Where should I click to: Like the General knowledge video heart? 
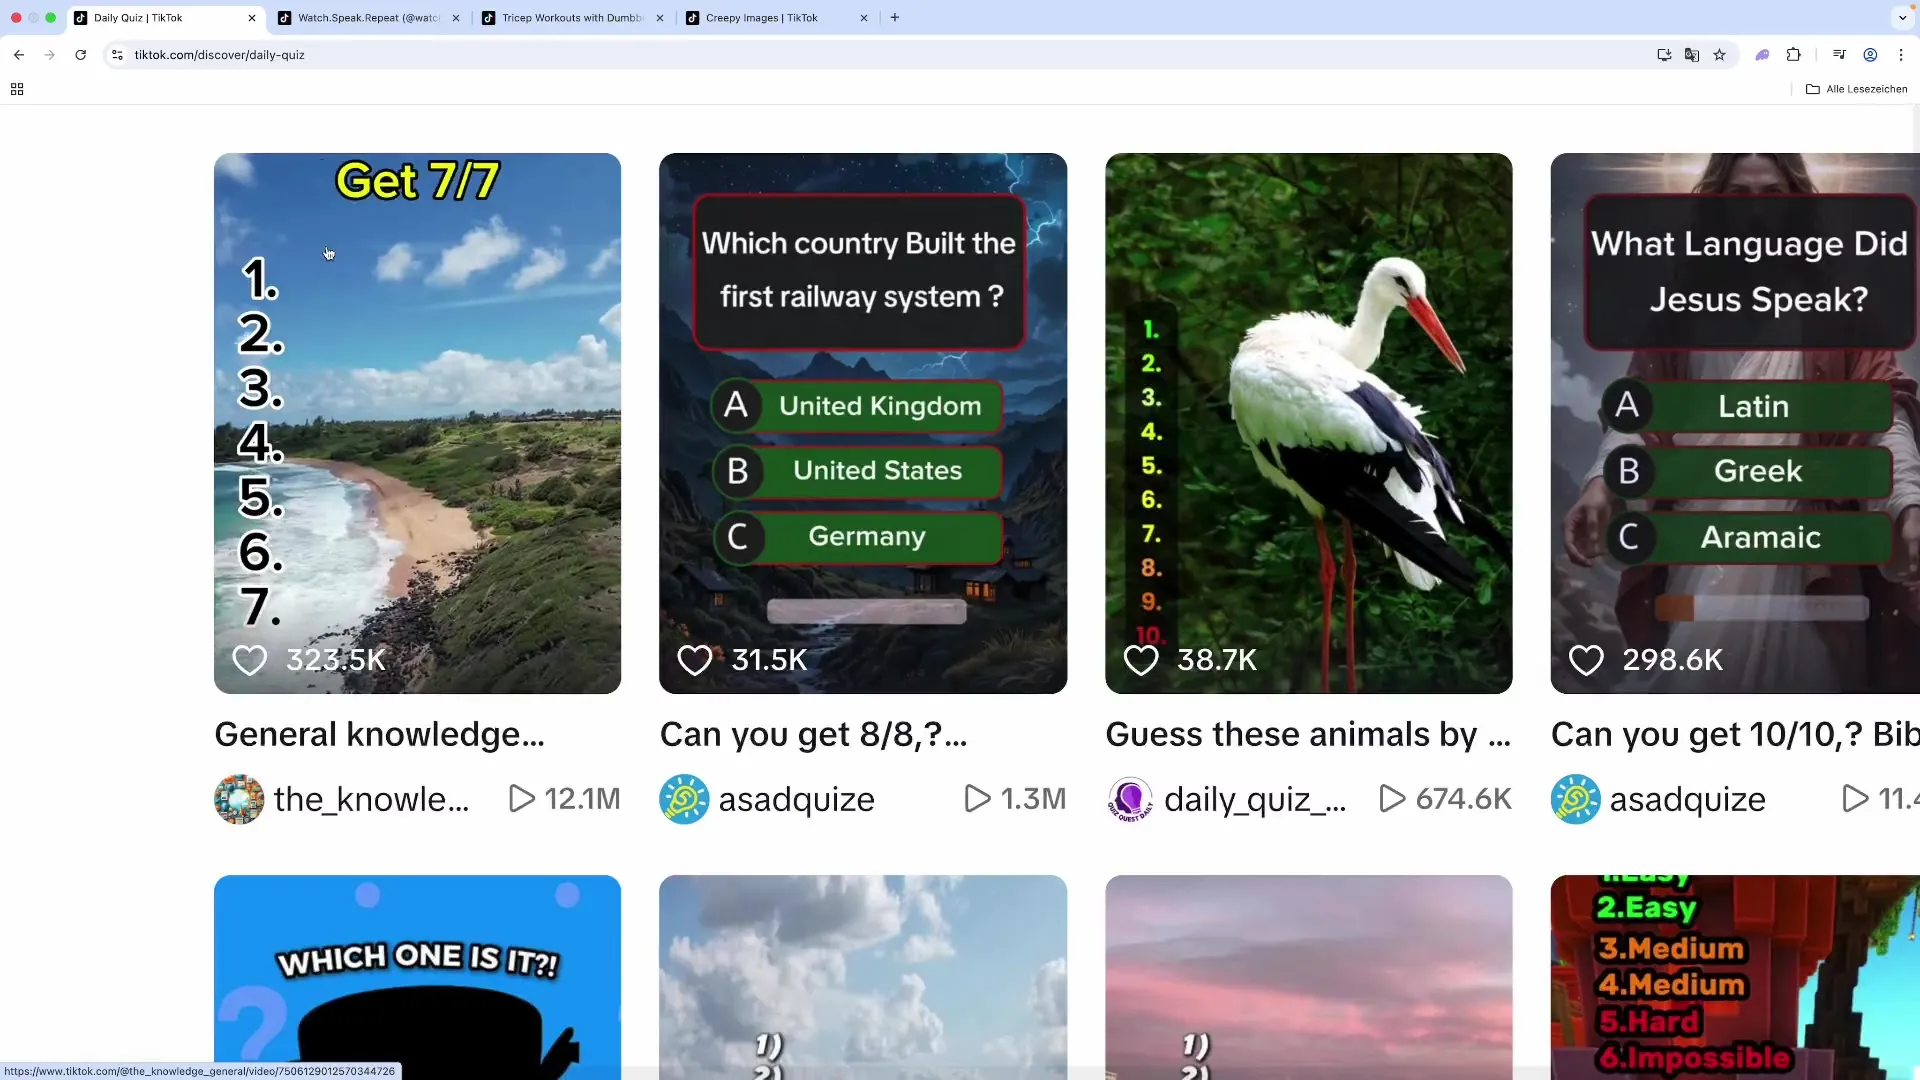(249, 660)
